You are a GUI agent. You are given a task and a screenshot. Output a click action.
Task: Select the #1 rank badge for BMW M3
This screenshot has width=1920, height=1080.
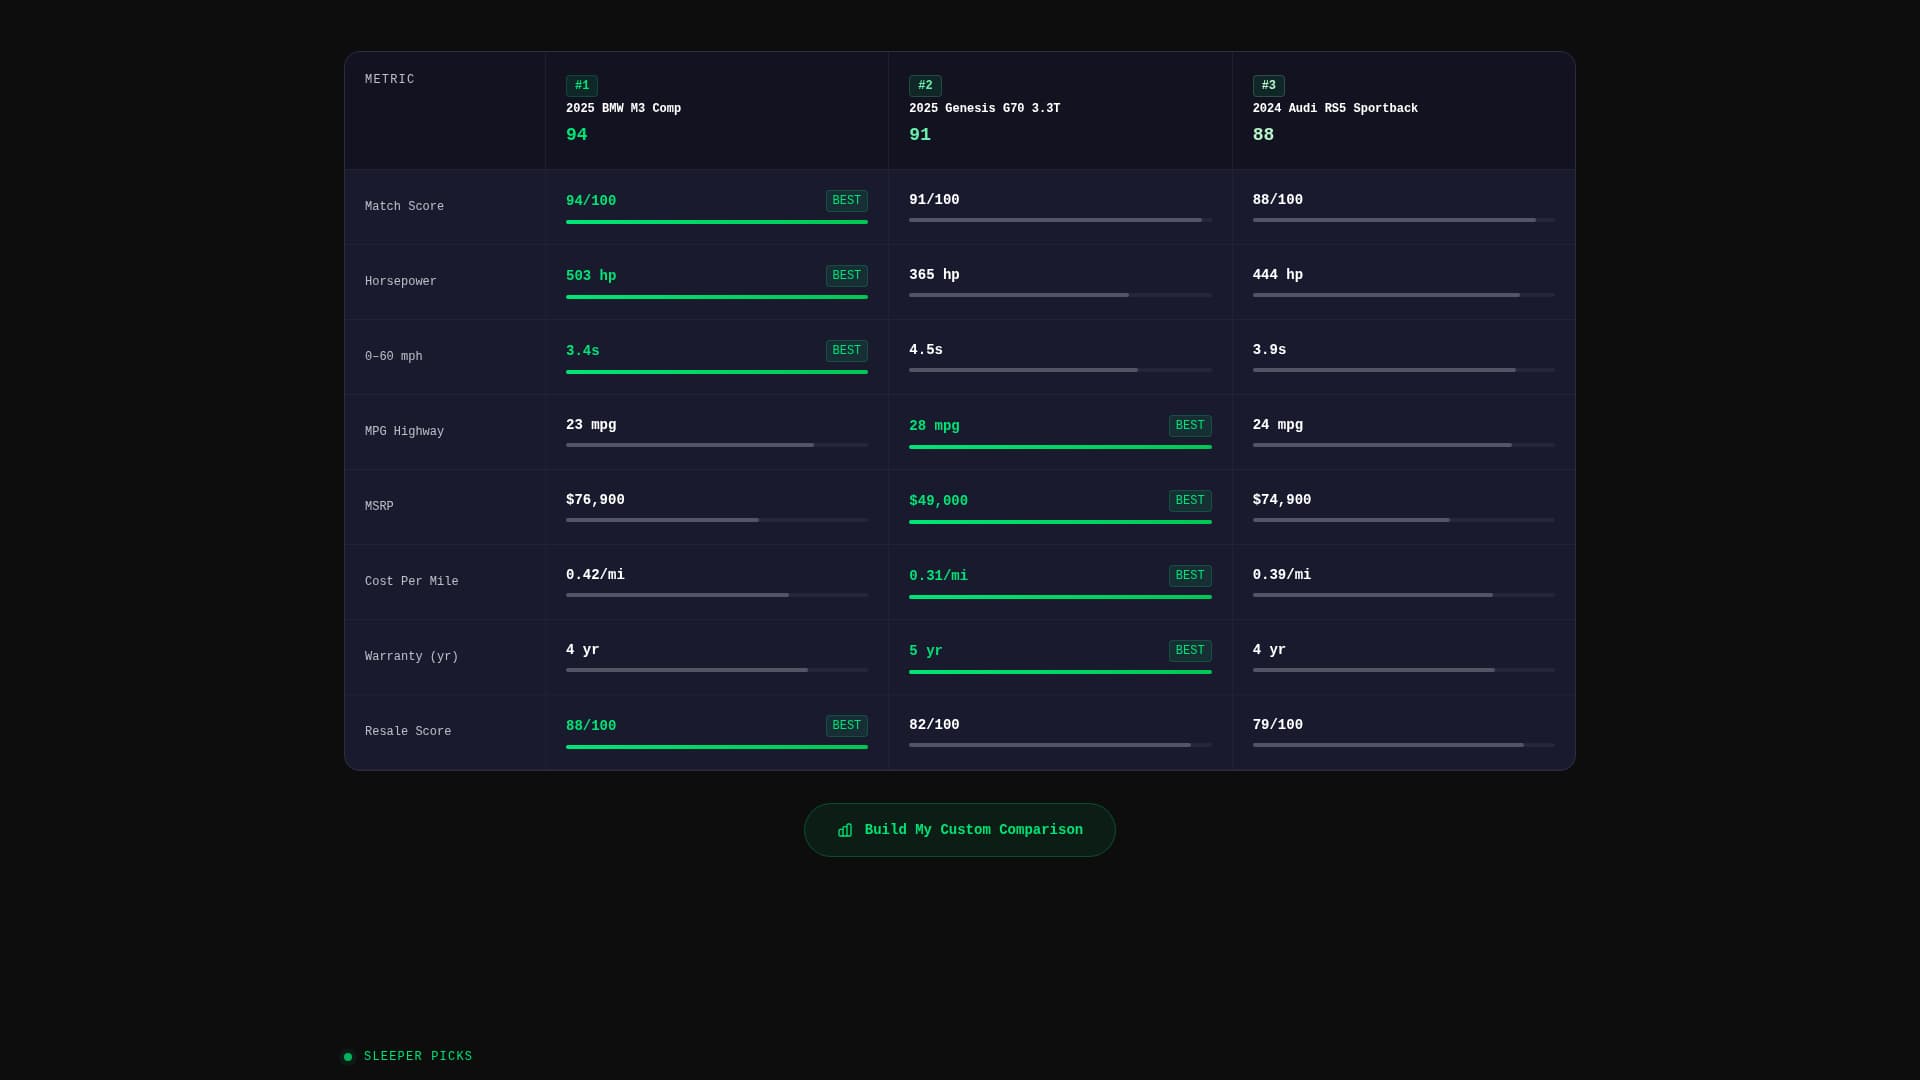point(582,86)
